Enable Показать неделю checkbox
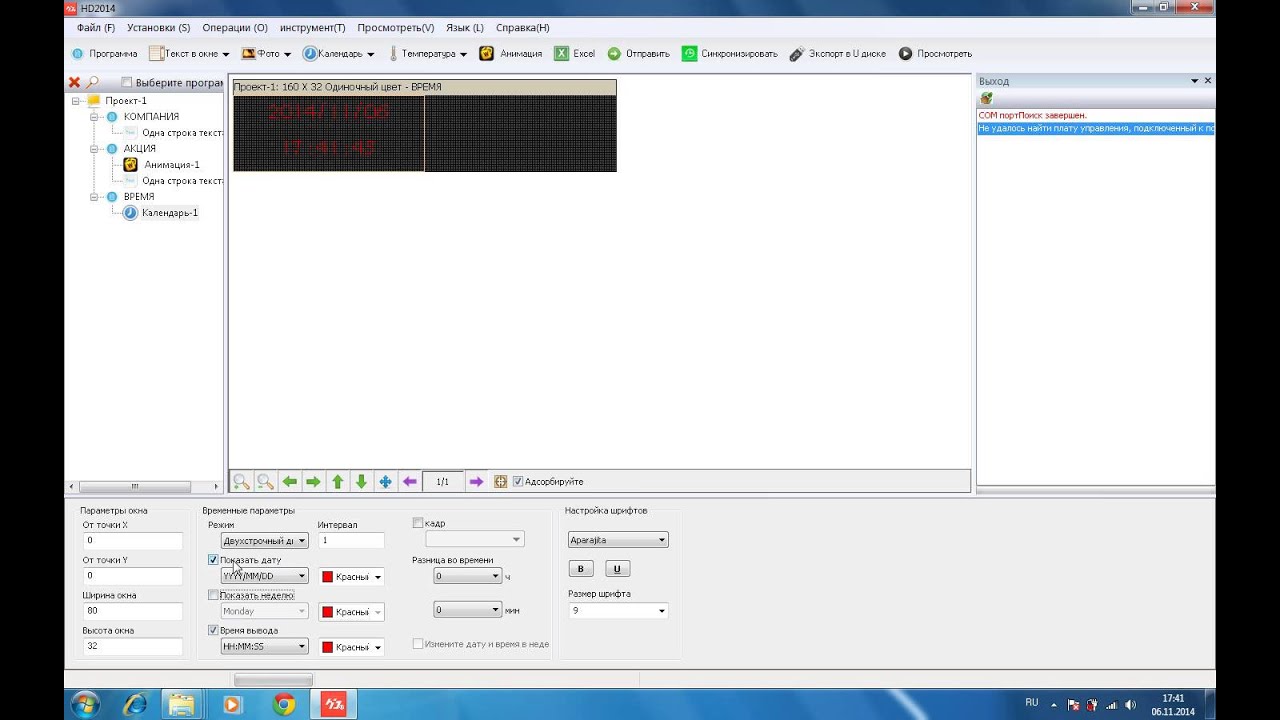The width and height of the screenshot is (1280, 720). coord(213,595)
